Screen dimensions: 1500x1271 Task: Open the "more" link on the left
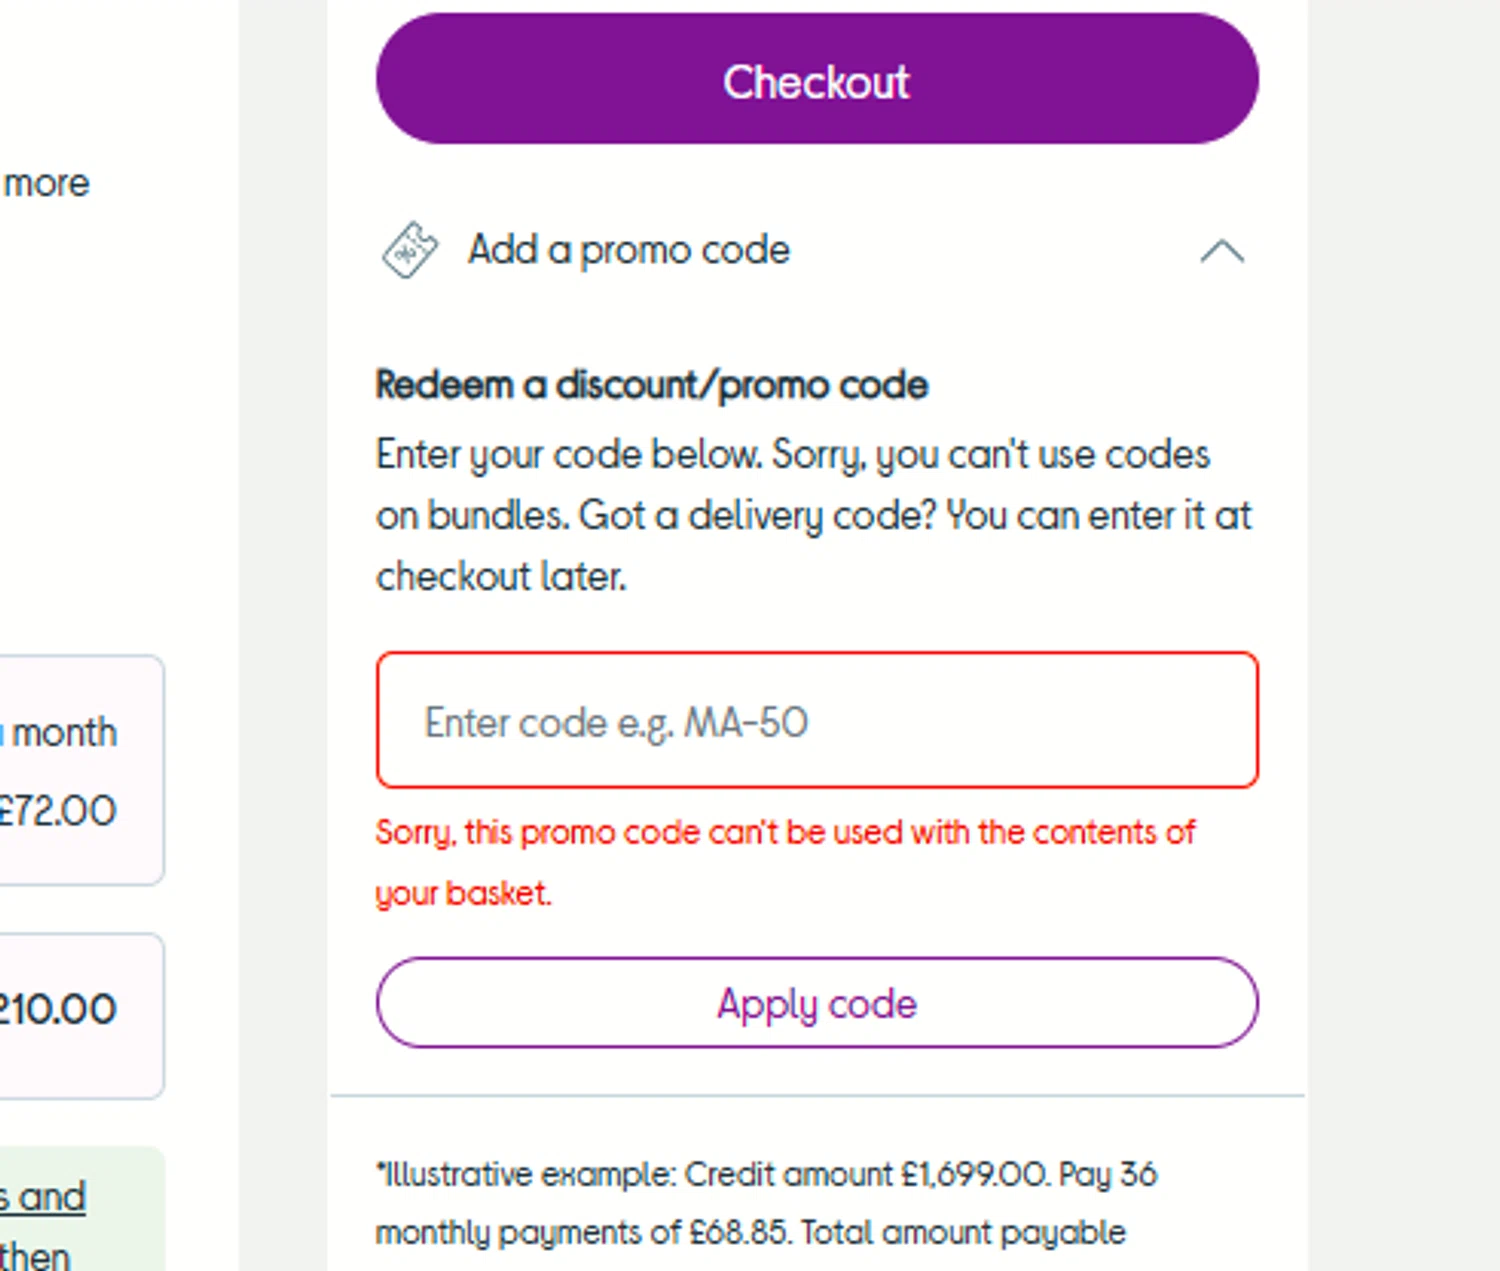click(46, 184)
